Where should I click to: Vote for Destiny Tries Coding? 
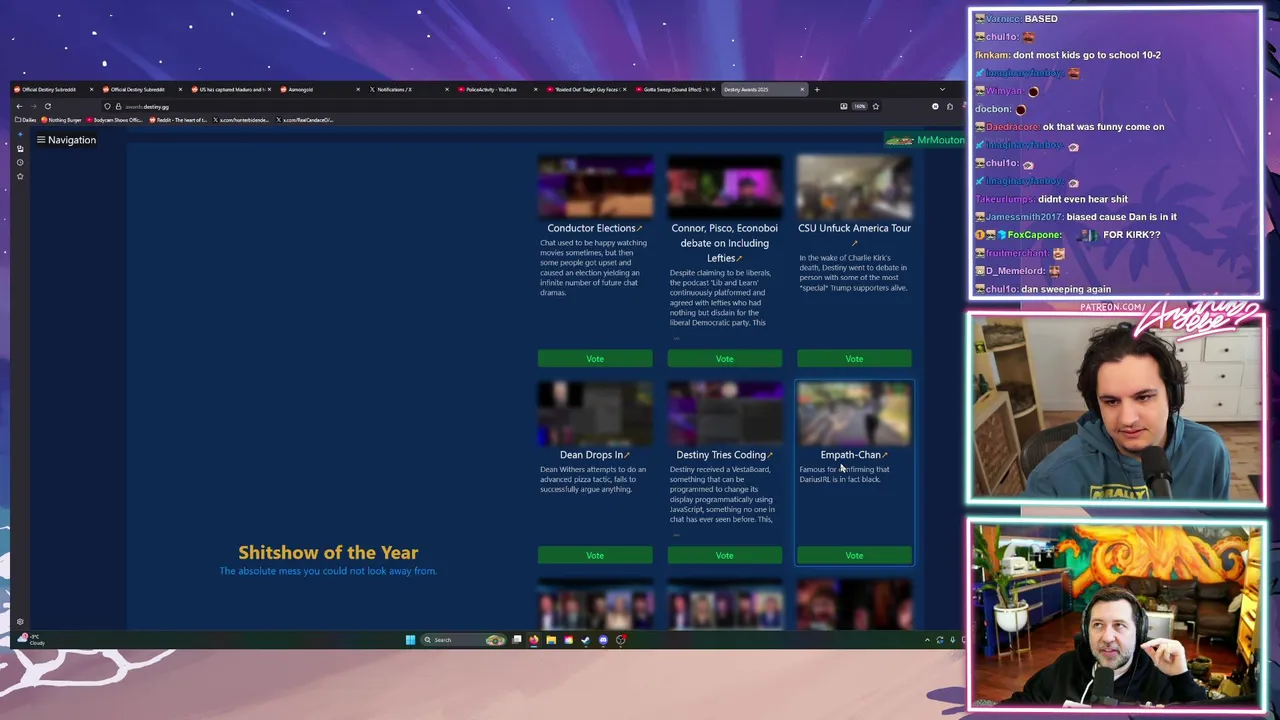coord(725,556)
